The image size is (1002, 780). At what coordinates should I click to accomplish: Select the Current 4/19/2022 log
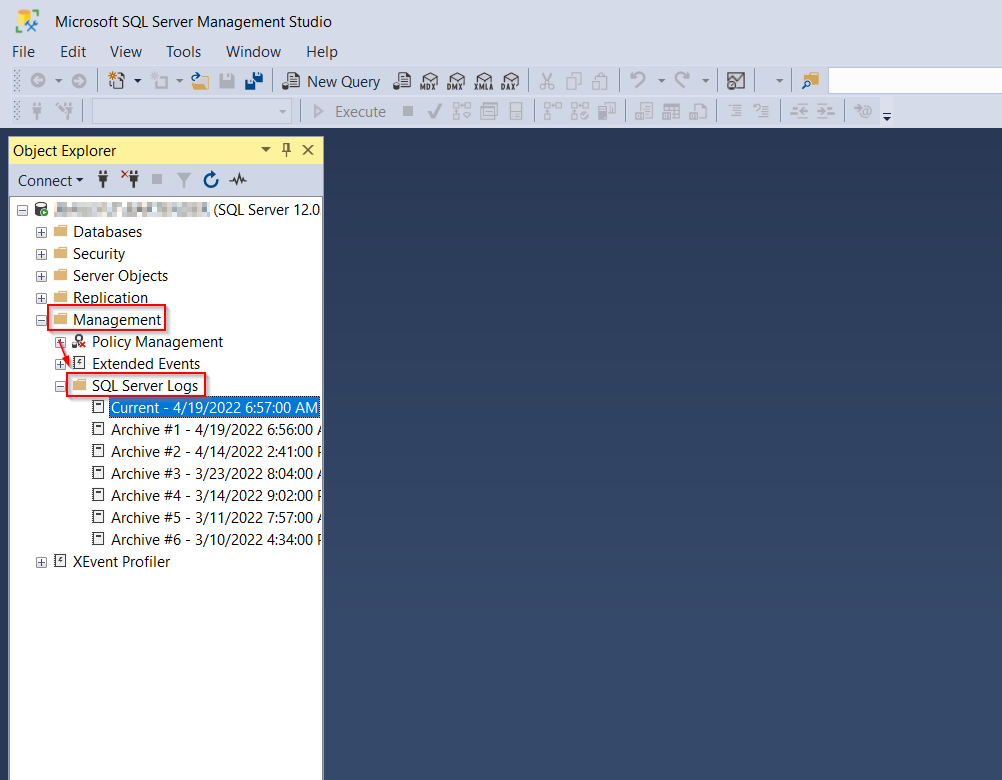tap(213, 408)
